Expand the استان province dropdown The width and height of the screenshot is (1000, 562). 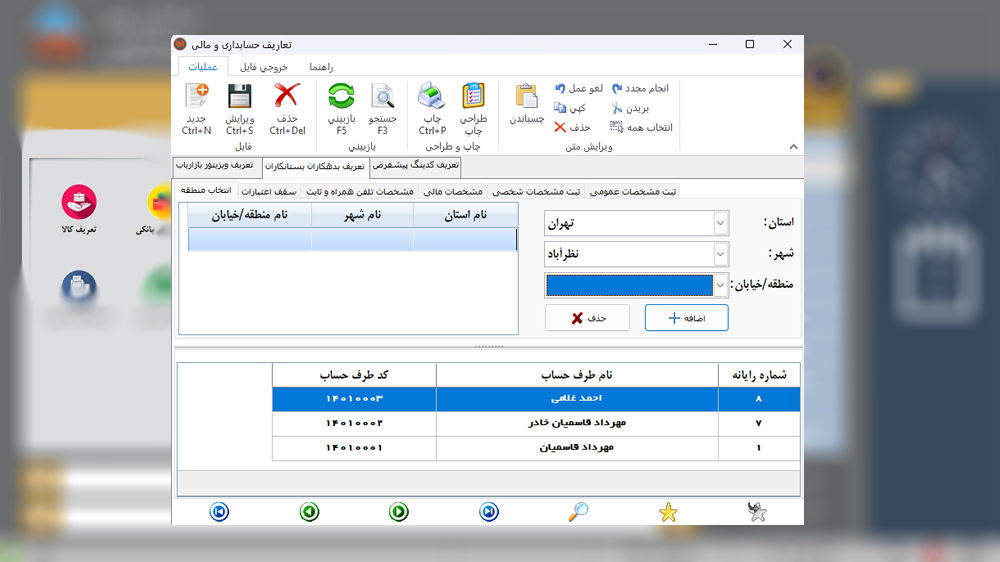(x=721, y=223)
